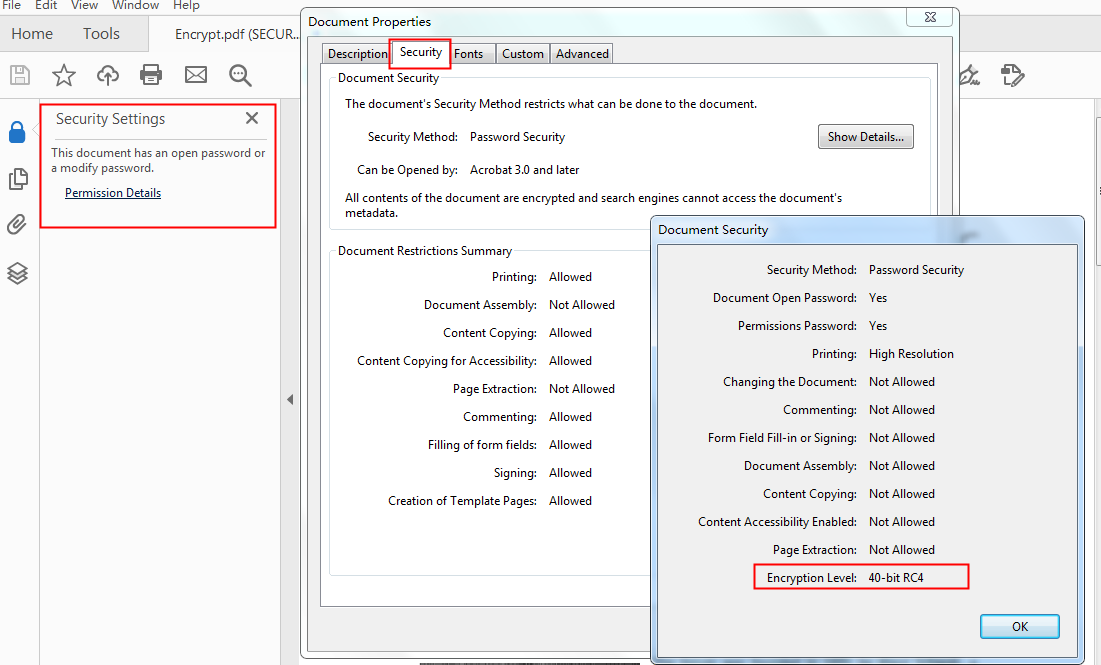The height and width of the screenshot is (665, 1101).
Task: Click the Save disk icon in toolbar
Action: coord(20,75)
